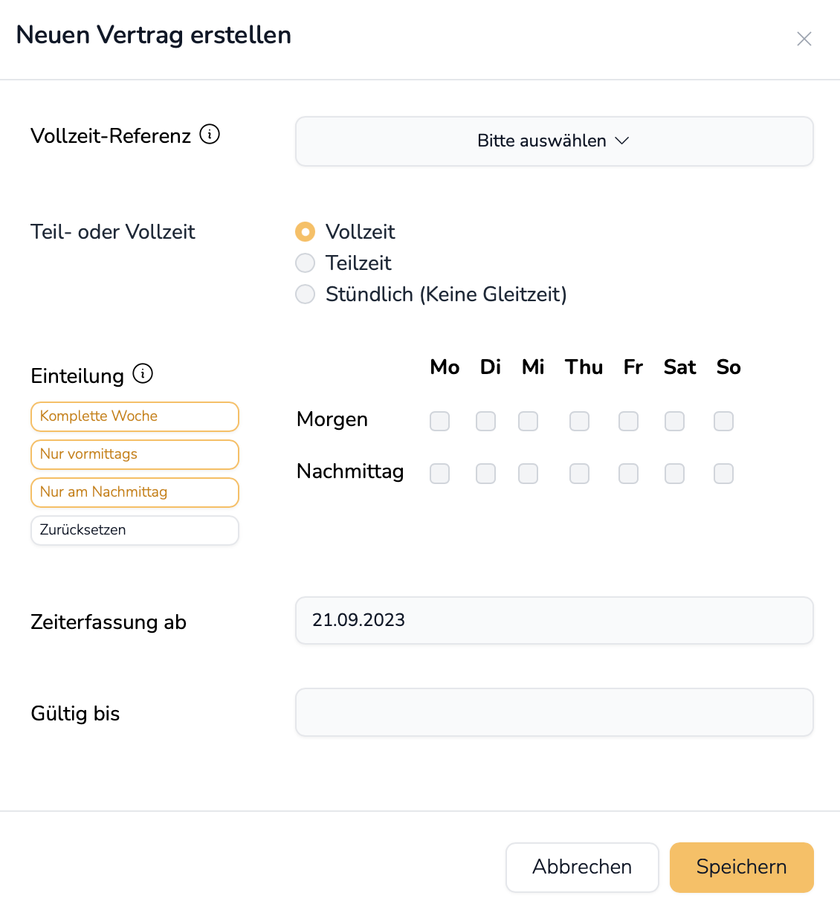Image resolution: width=840 pixels, height=919 pixels.
Task: Select the Teilzeit radio option
Action: coord(305,263)
